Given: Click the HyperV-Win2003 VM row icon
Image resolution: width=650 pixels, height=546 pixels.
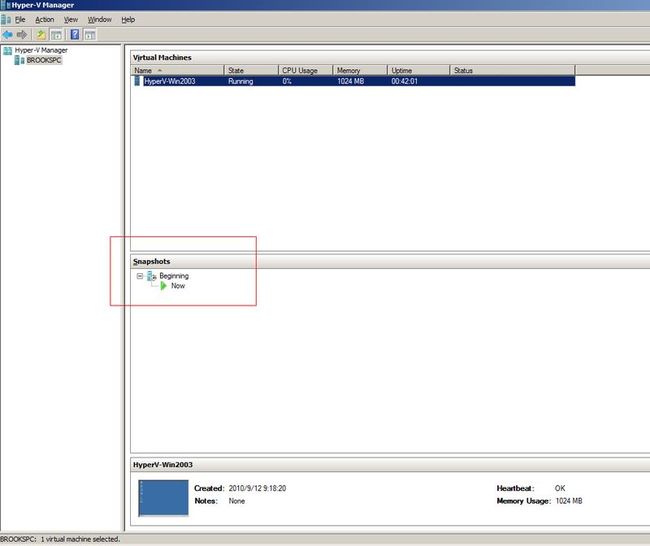Looking at the screenshot, I should 137,81.
